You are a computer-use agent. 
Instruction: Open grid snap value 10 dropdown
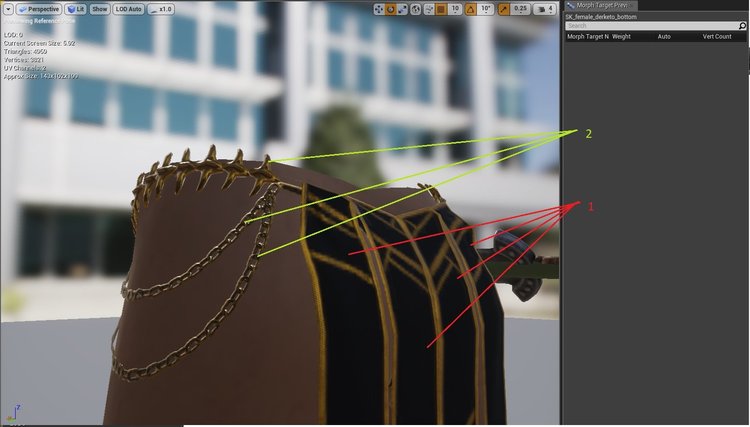(455, 9)
